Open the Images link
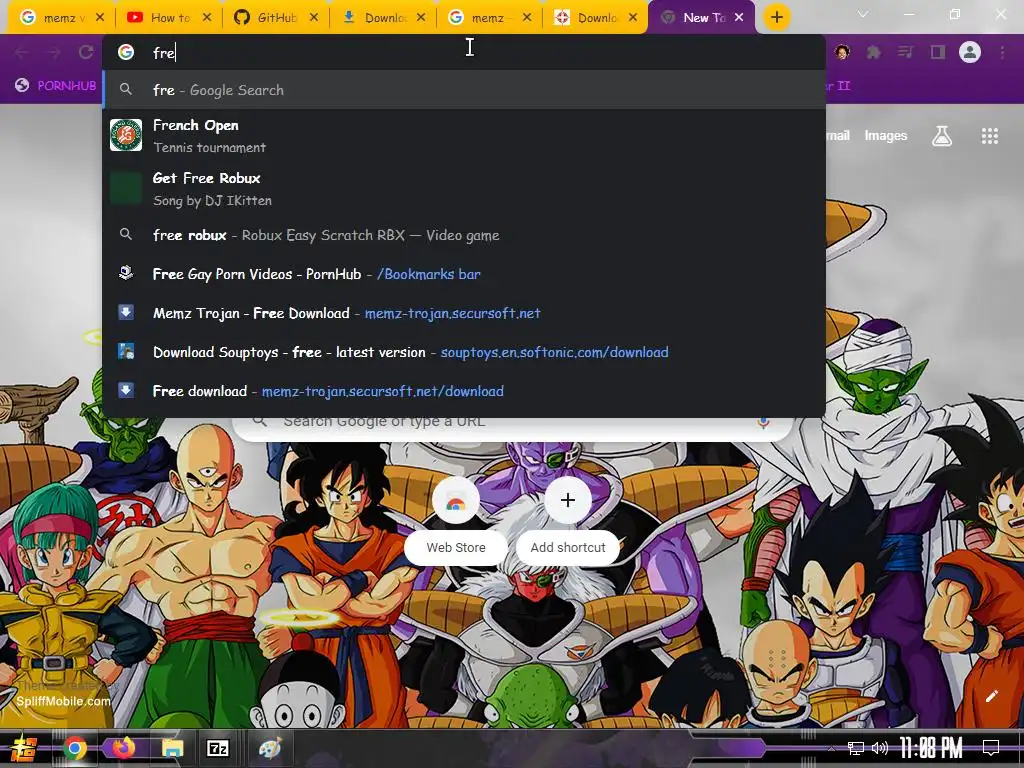Image resolution: width=1024 pixels, height=768 pixels. 886,136
